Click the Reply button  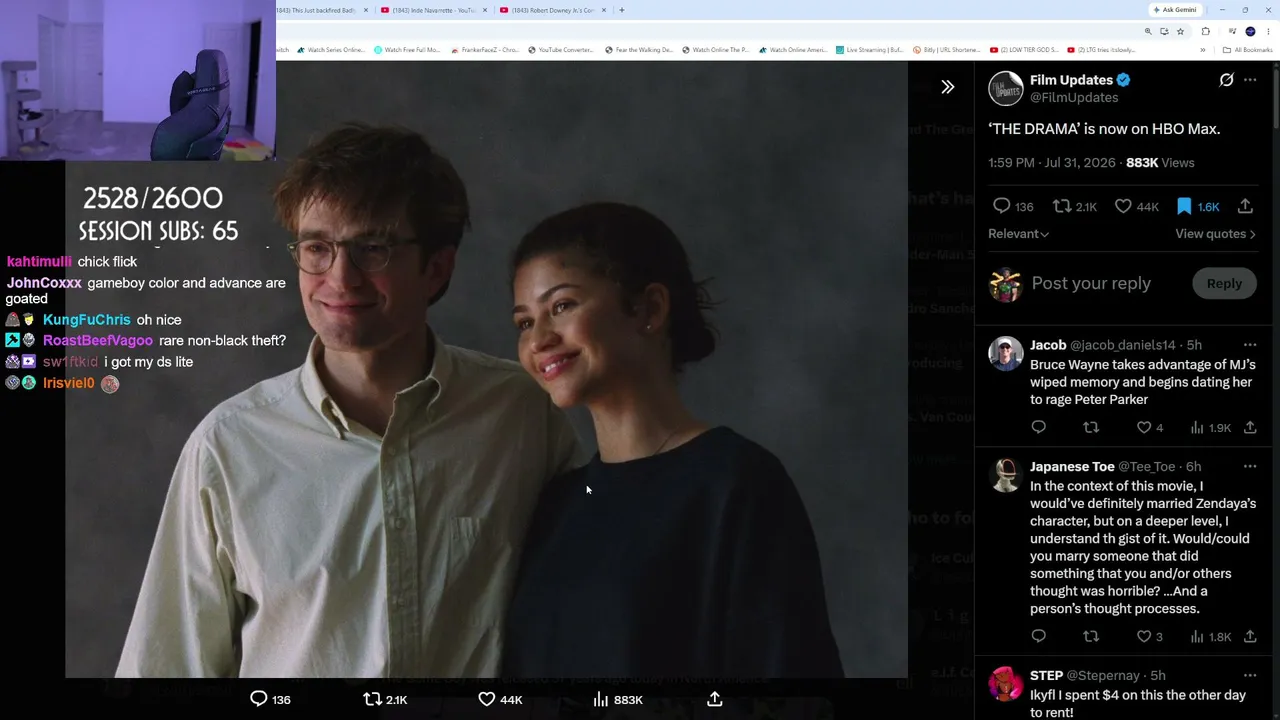point(1224,284)
